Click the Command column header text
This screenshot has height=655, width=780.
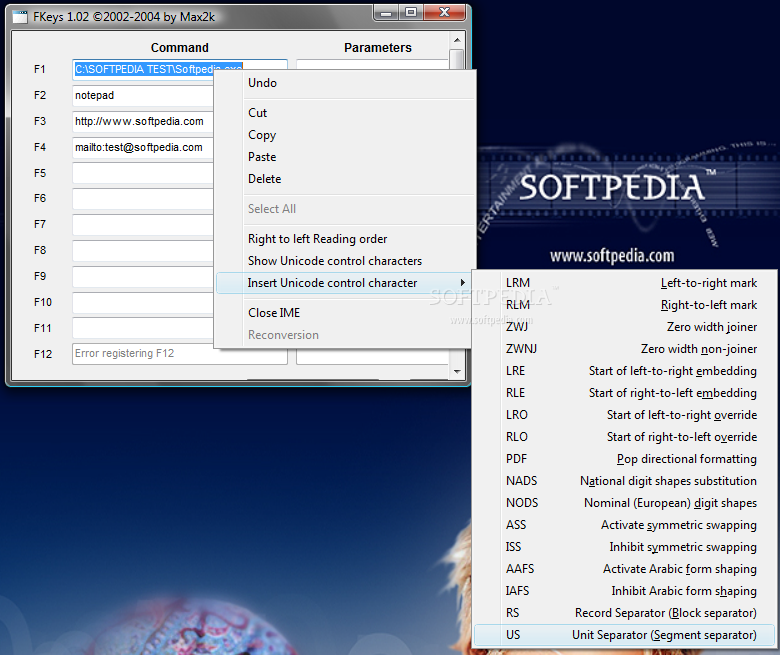[180, 48]
